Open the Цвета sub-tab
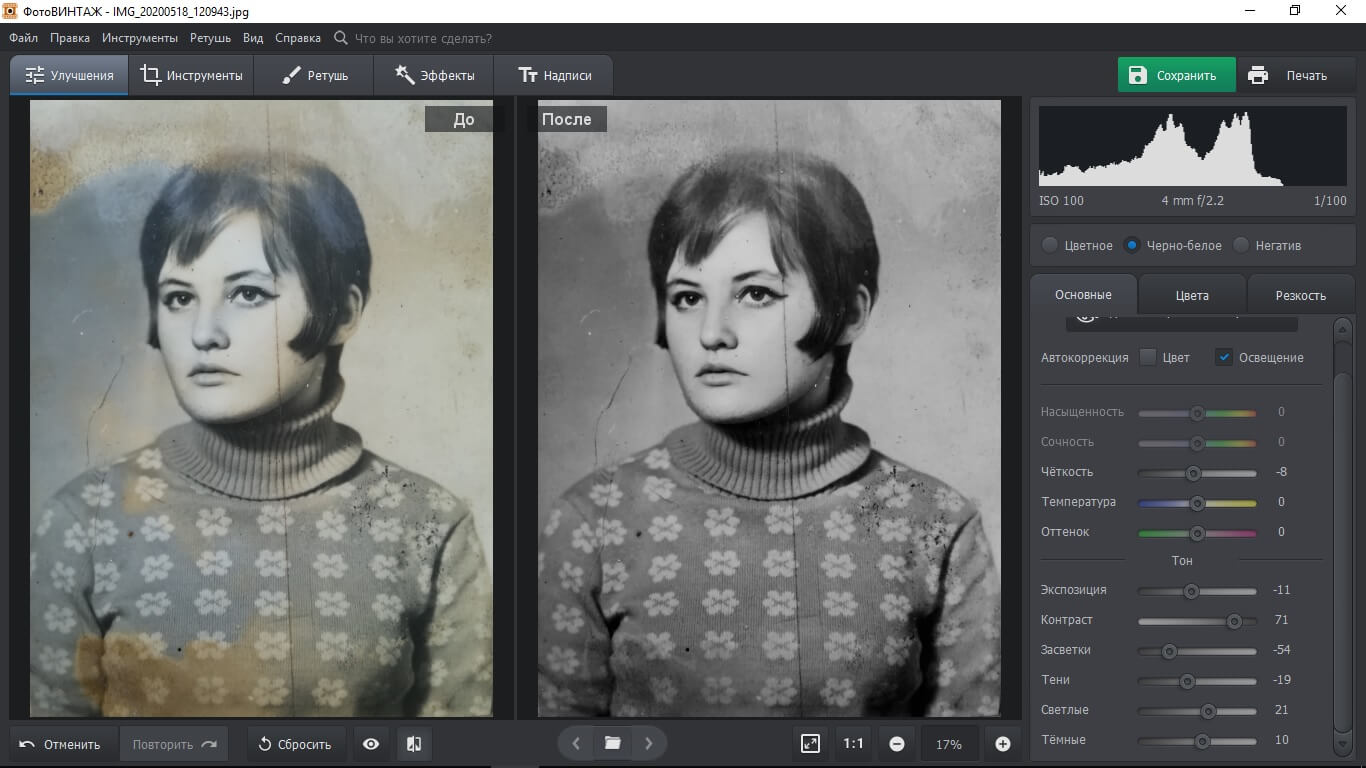The image size is (1366, 768). click(x=1192, y=295)
